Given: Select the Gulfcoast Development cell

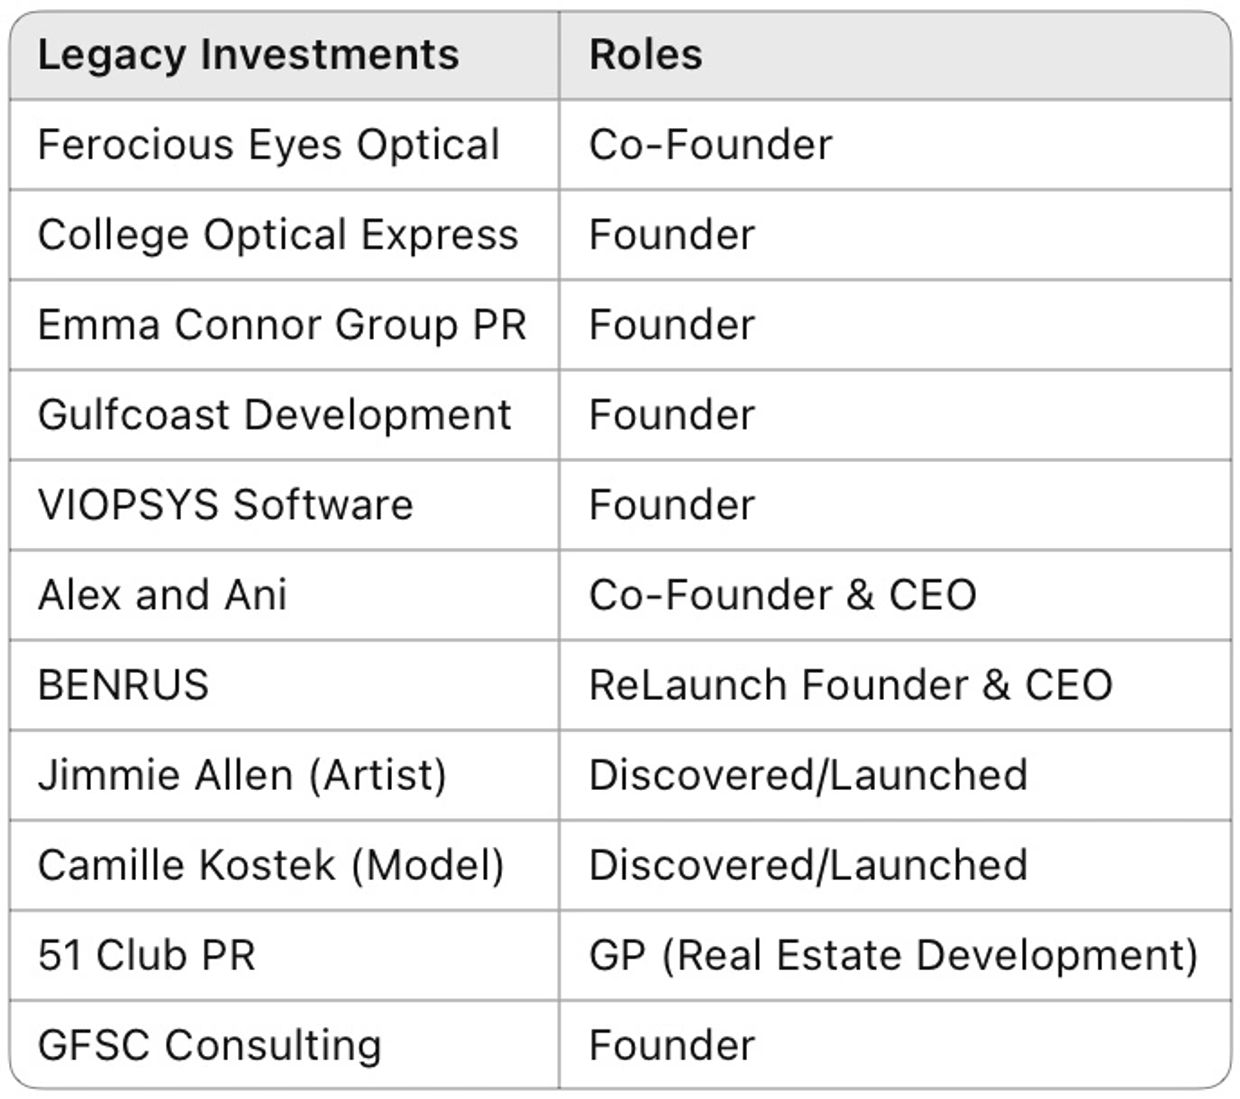Looking at the screenshot, I should coord(274,415).
